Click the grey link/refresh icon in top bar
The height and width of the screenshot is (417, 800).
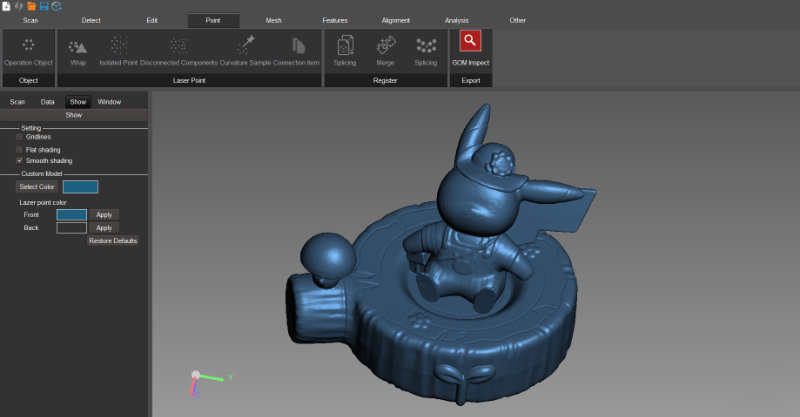pos(19,6)
